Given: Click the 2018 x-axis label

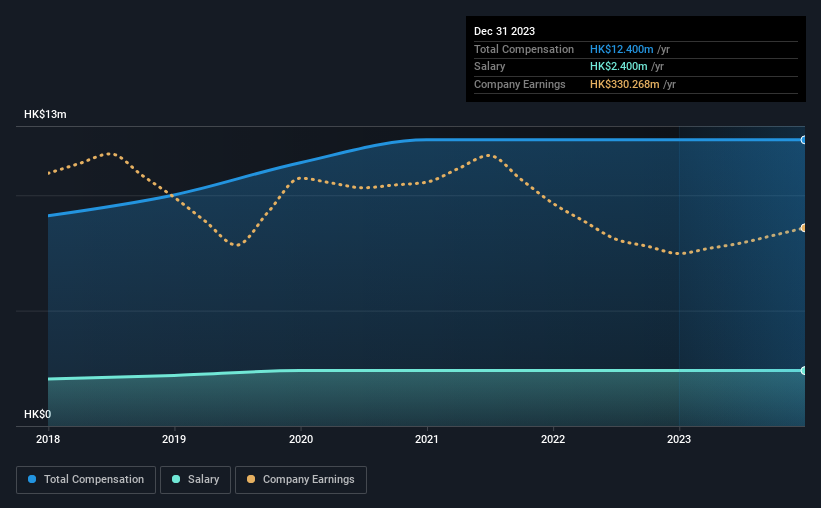Looking at the screenshot, I should tap(48, 439).
